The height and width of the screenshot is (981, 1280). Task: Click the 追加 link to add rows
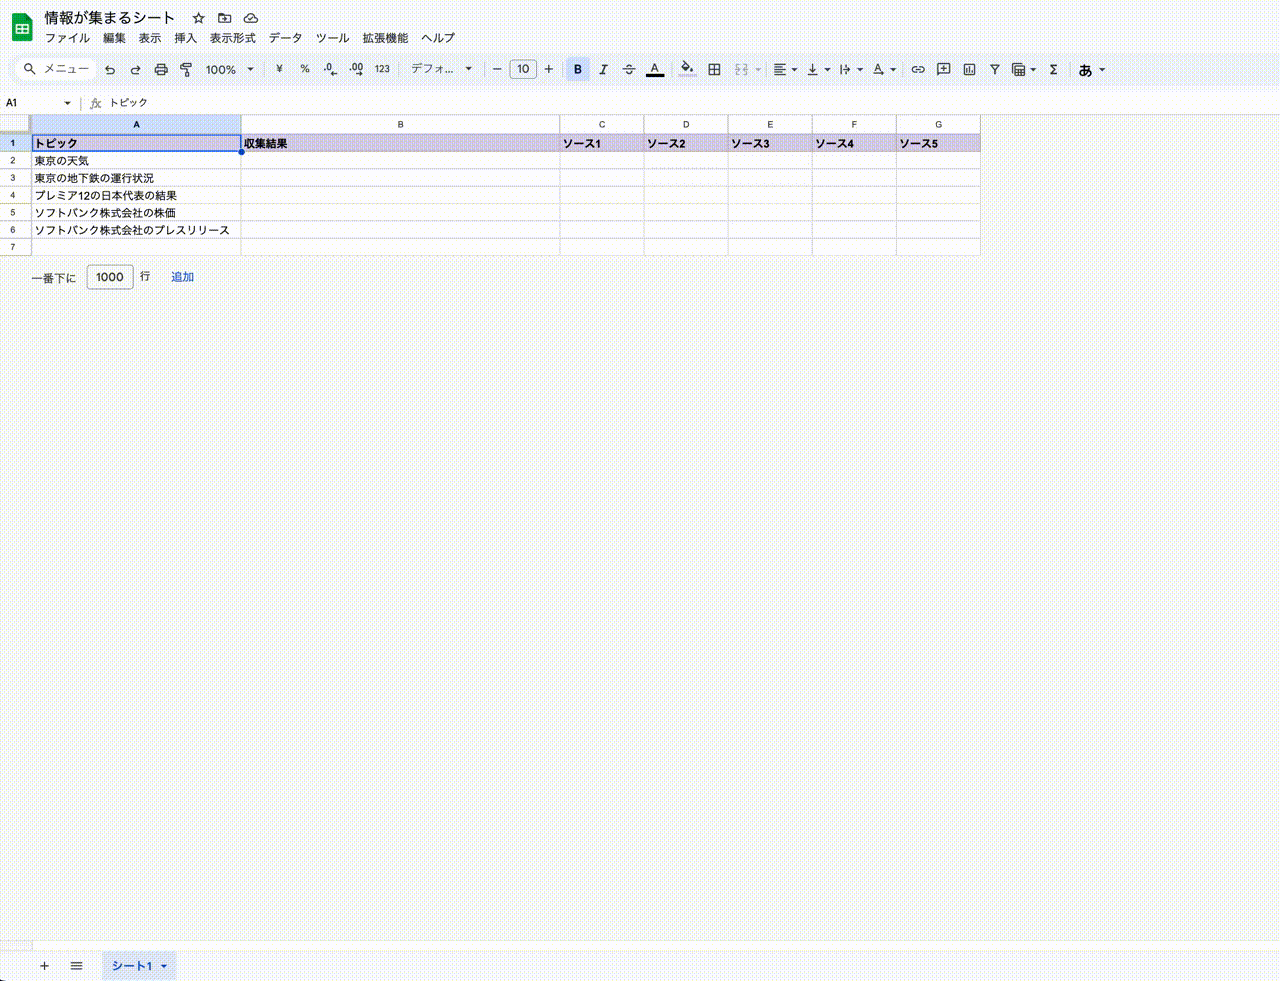pos(182,277)
